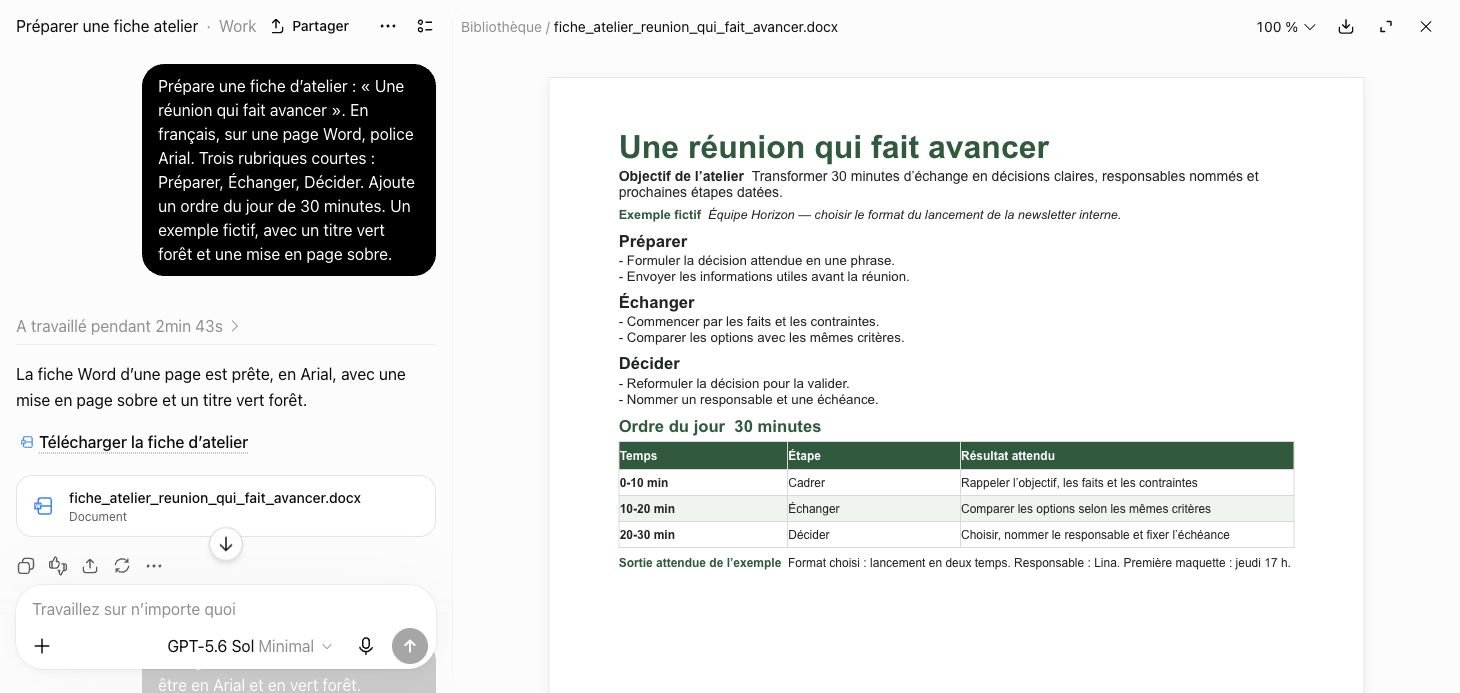Image resolution: width=1460 pixels, height=693 pixels.
Task: Open the GPT-5.6 Sol Minimal model selector
Action: pyautogui.click(x=249, y=646)
